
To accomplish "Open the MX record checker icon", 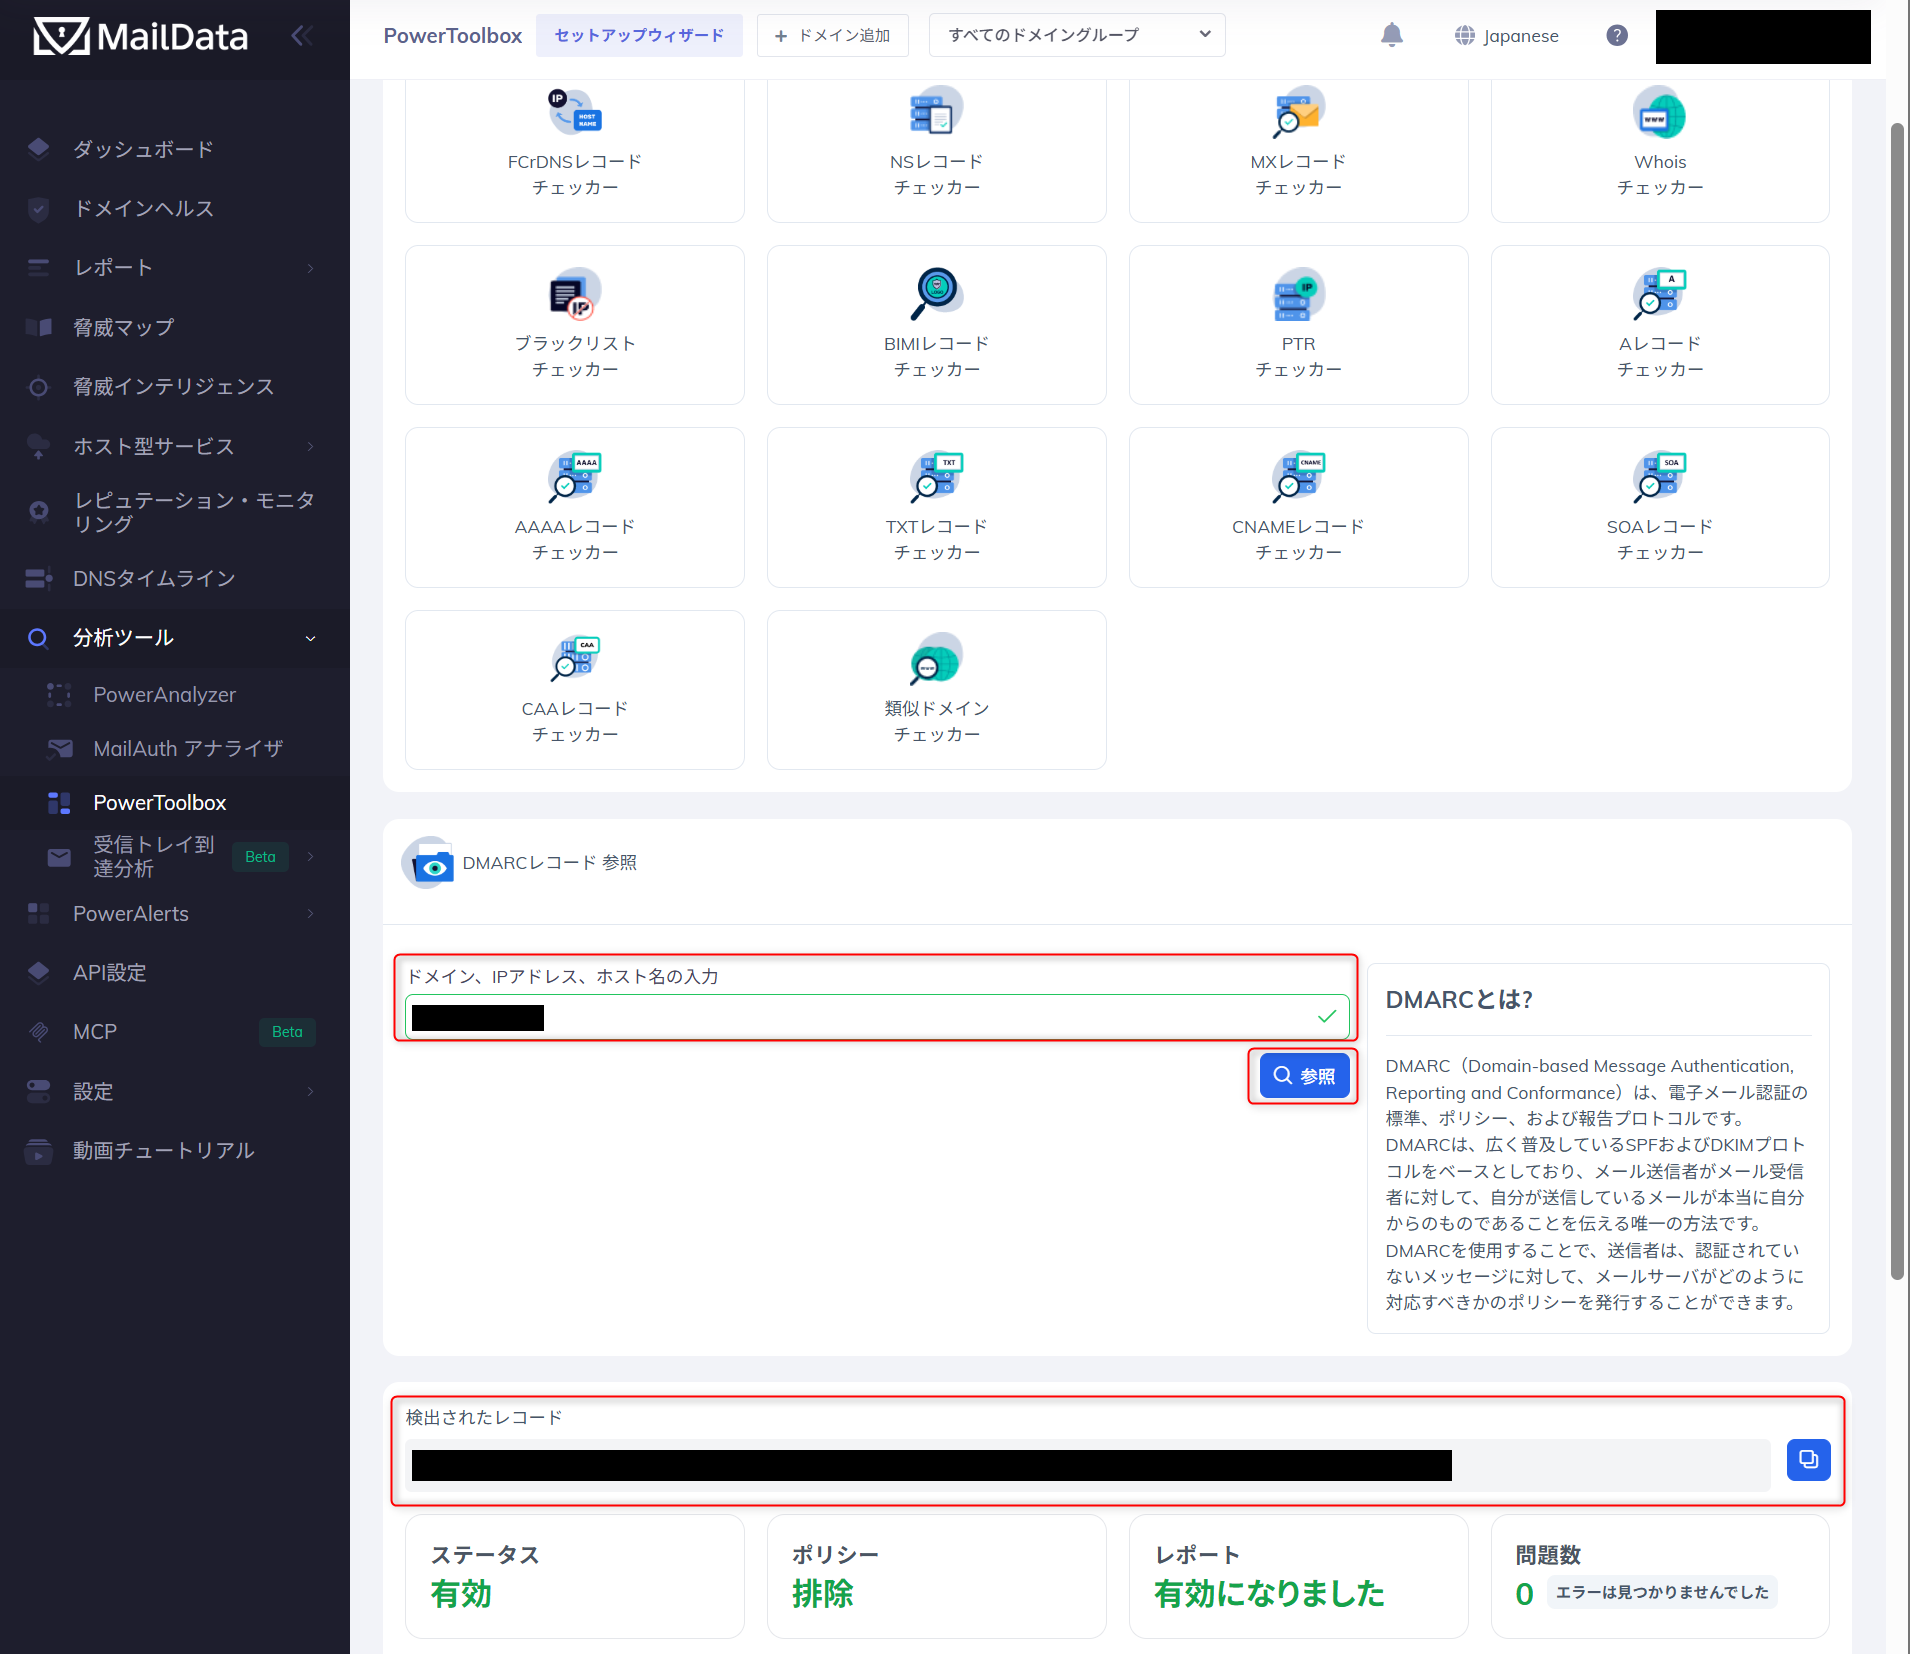I will (x=1298, y=112).
